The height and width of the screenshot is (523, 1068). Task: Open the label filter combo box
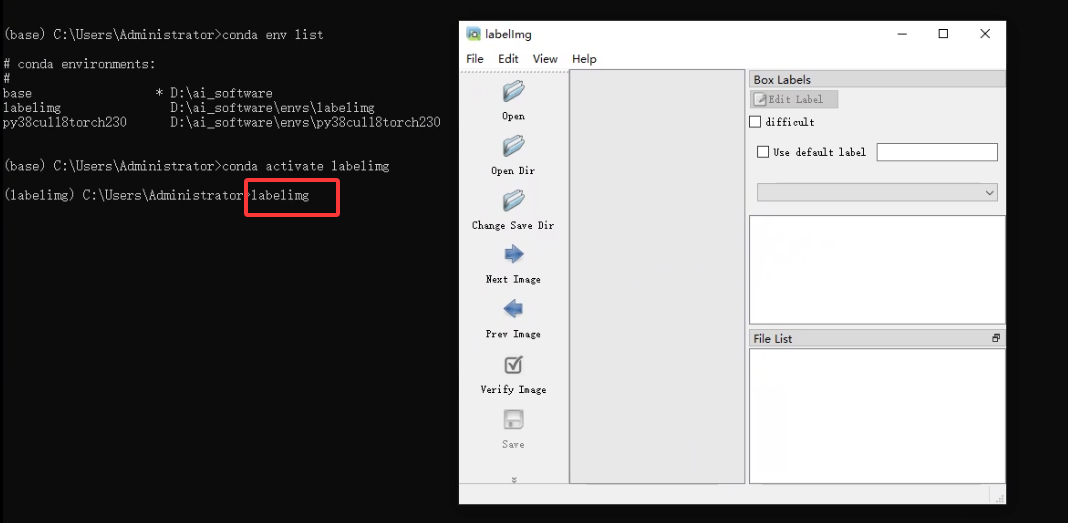click(877, 193)
